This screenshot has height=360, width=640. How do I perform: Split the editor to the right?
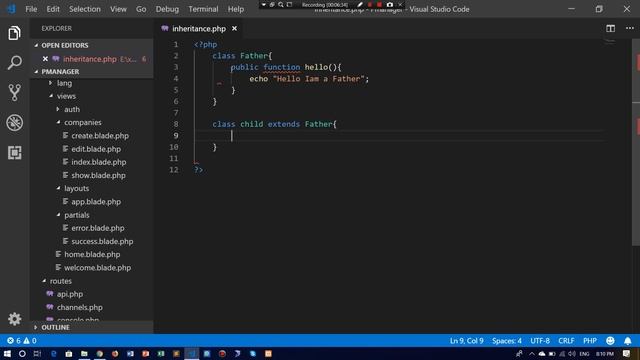[610, 29]
